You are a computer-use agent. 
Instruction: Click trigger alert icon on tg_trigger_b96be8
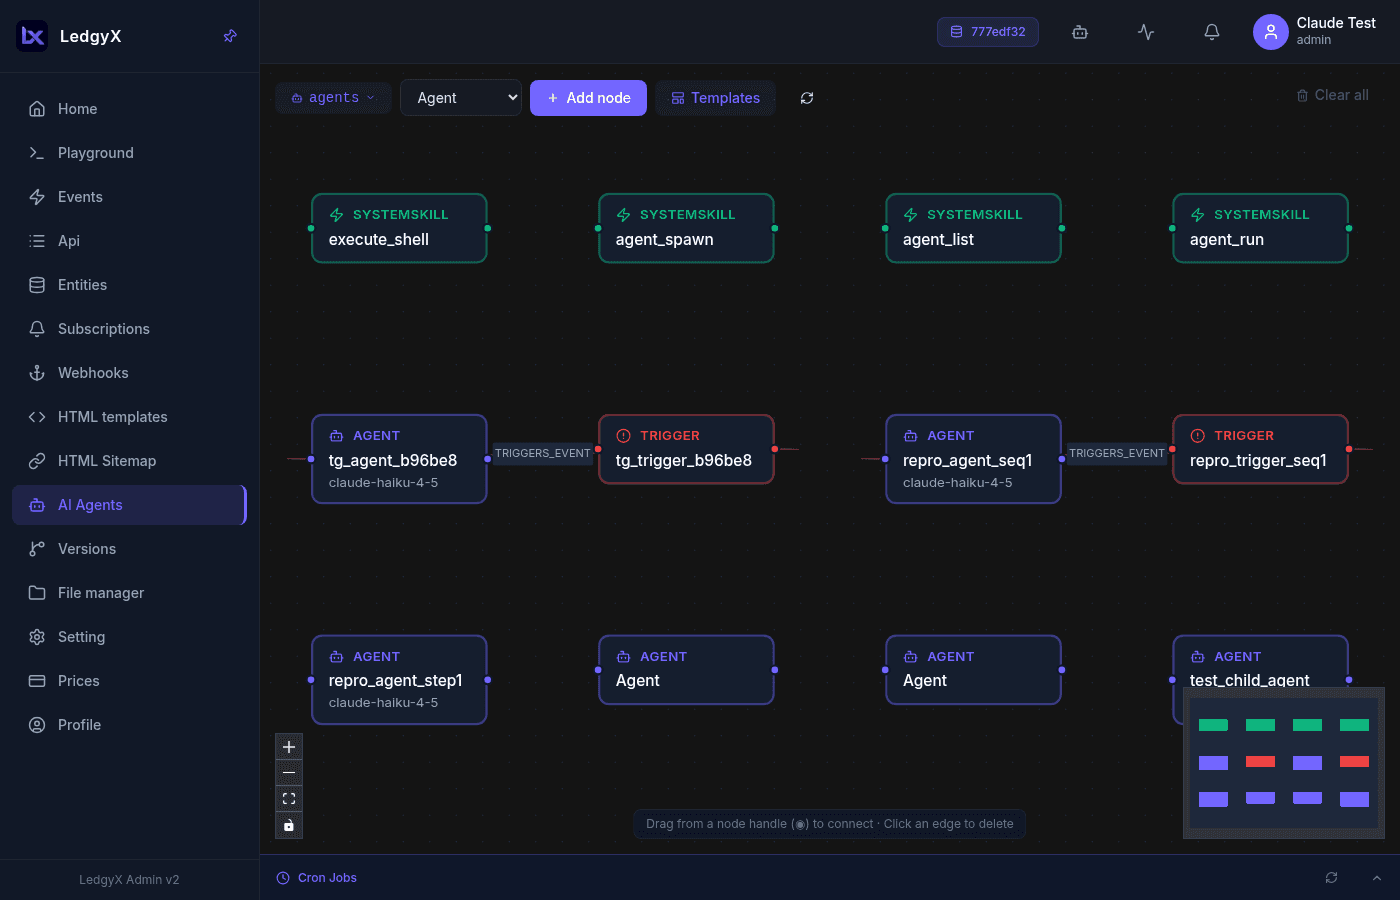pyautogui.click(x=624, y=436)
